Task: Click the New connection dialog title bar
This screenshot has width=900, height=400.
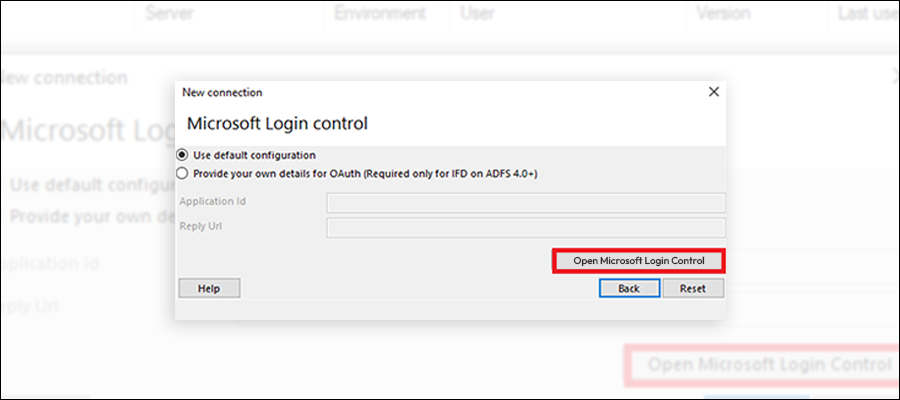Action: coord(441,92)
